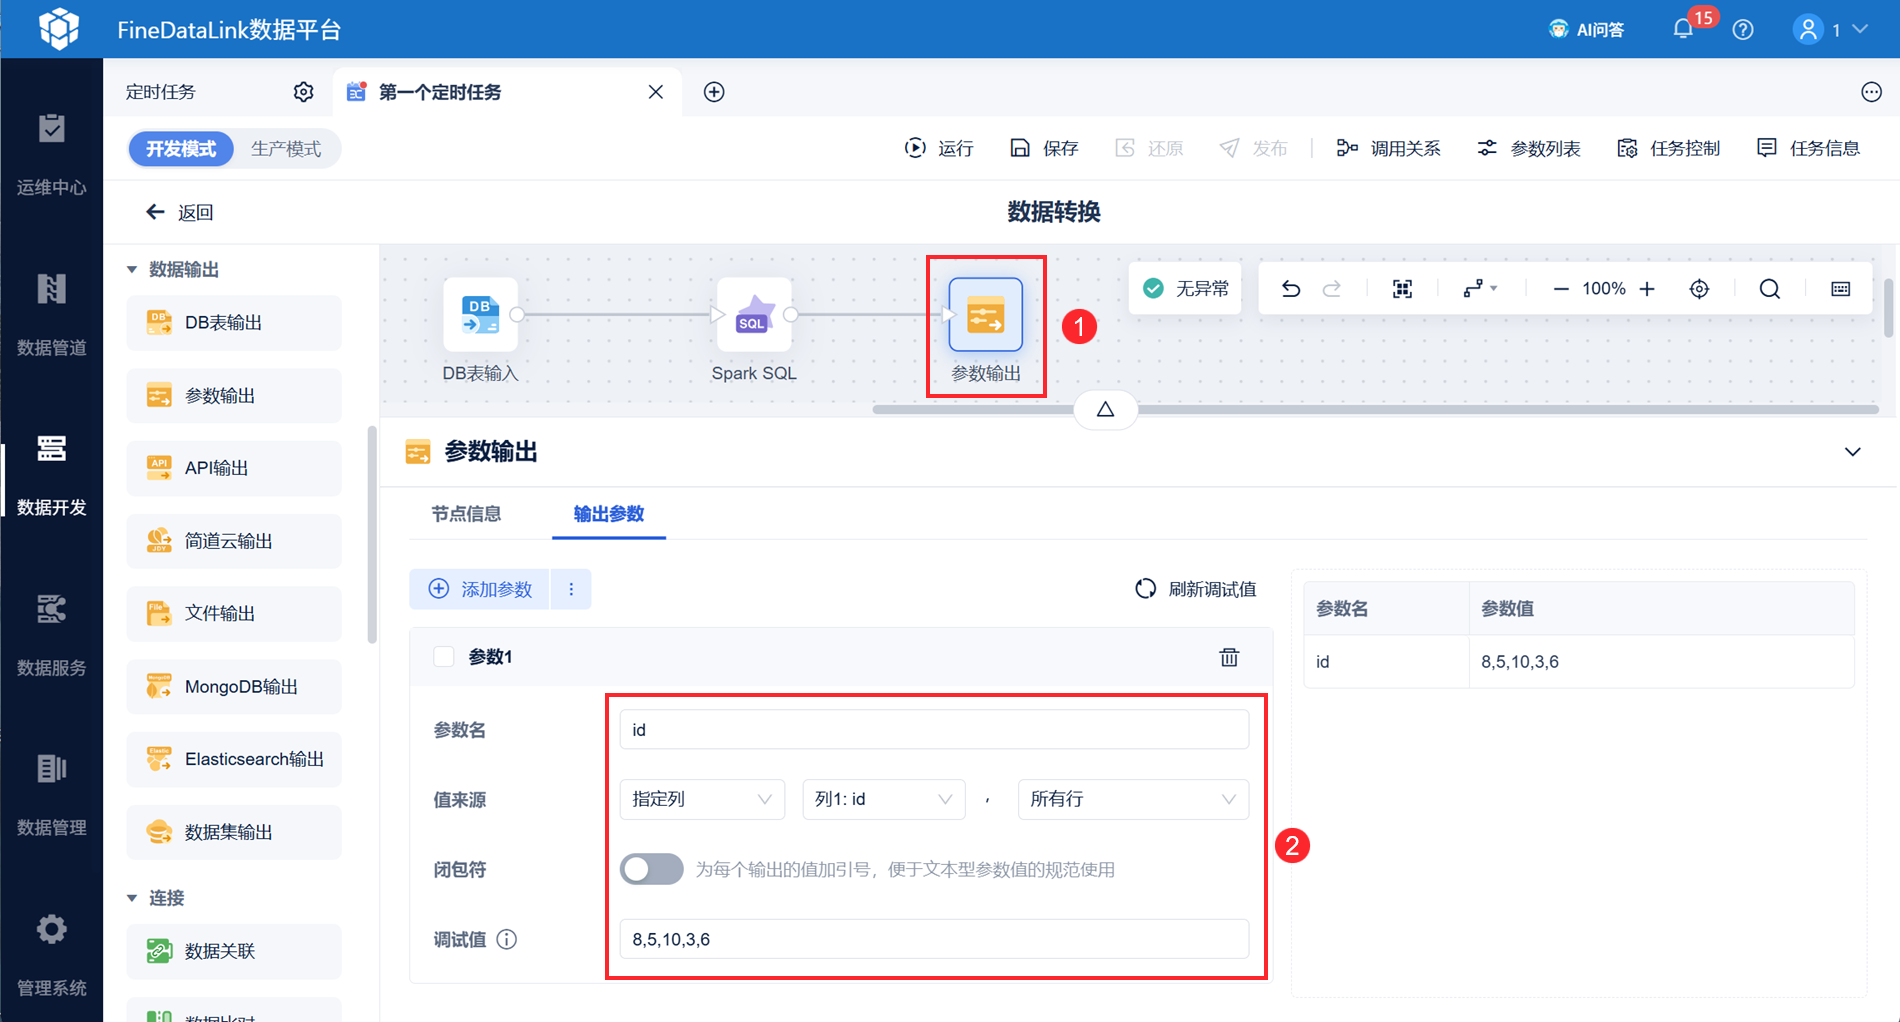The width and height of the screenshot is (1900, 1022).
Task: Open 管理系统 in the sidebar
Action: (52, 955)
